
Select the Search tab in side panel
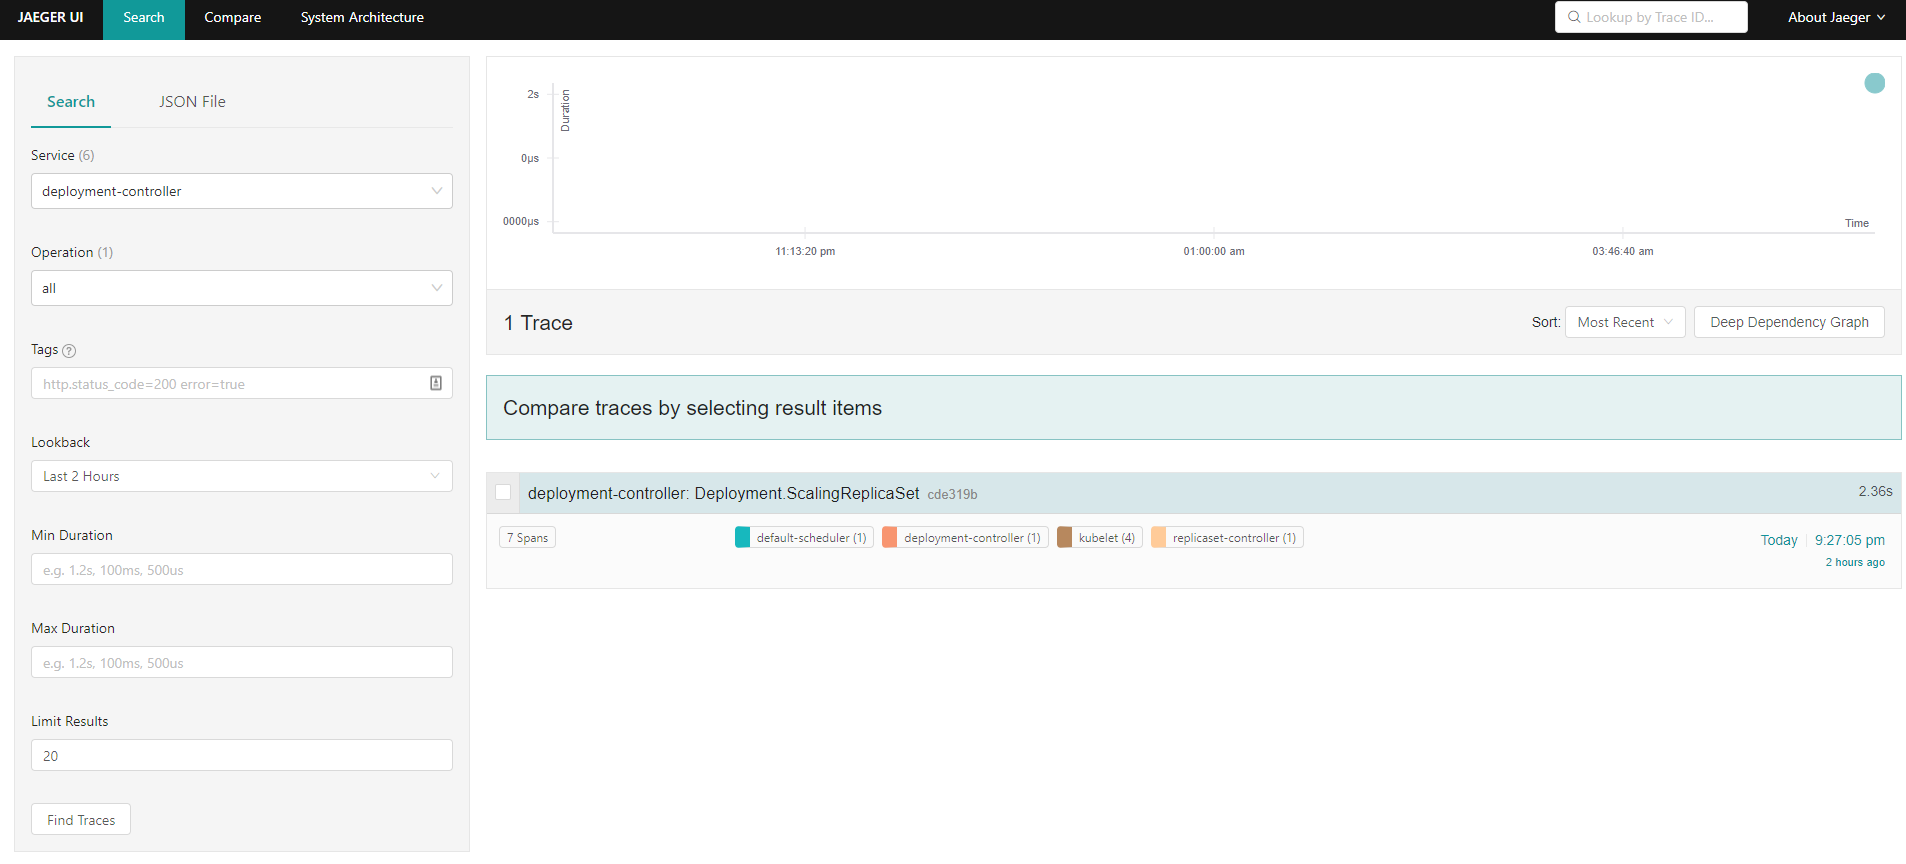pyautogui.click(x=71, y=102)
